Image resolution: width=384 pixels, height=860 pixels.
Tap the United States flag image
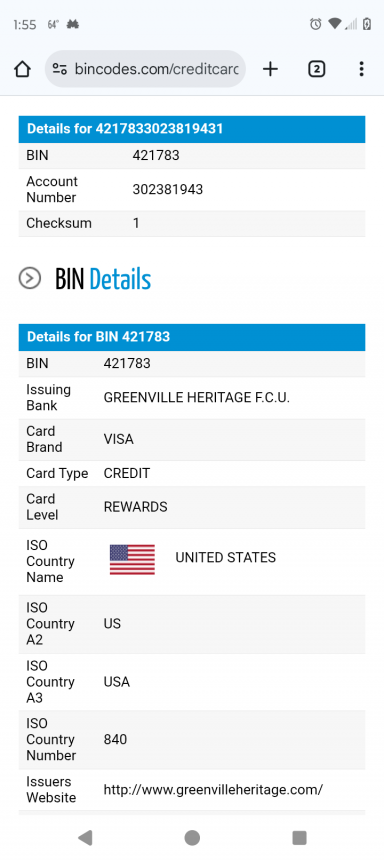[x=132, y=559]
